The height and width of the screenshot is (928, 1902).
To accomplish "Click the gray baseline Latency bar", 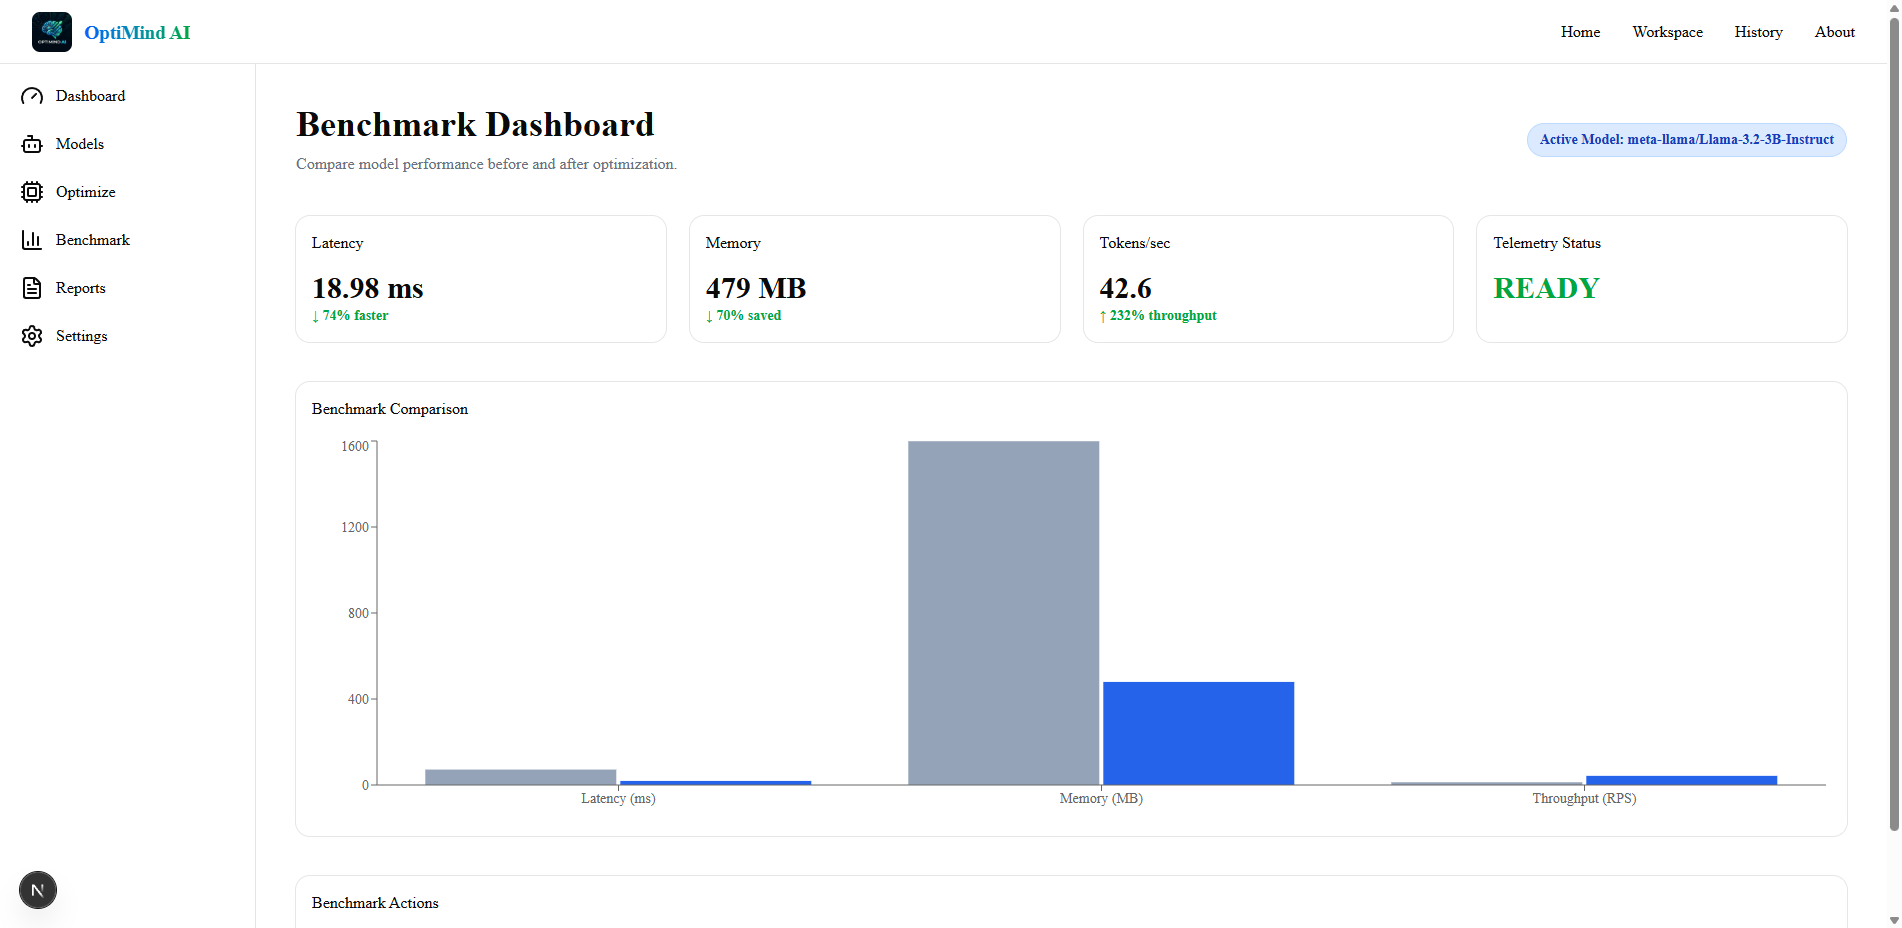I will (520, 777).
